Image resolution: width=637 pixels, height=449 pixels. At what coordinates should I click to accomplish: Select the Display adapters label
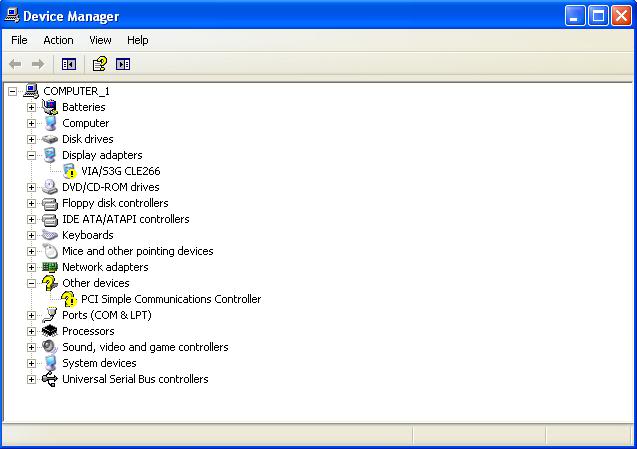(102, 155)
